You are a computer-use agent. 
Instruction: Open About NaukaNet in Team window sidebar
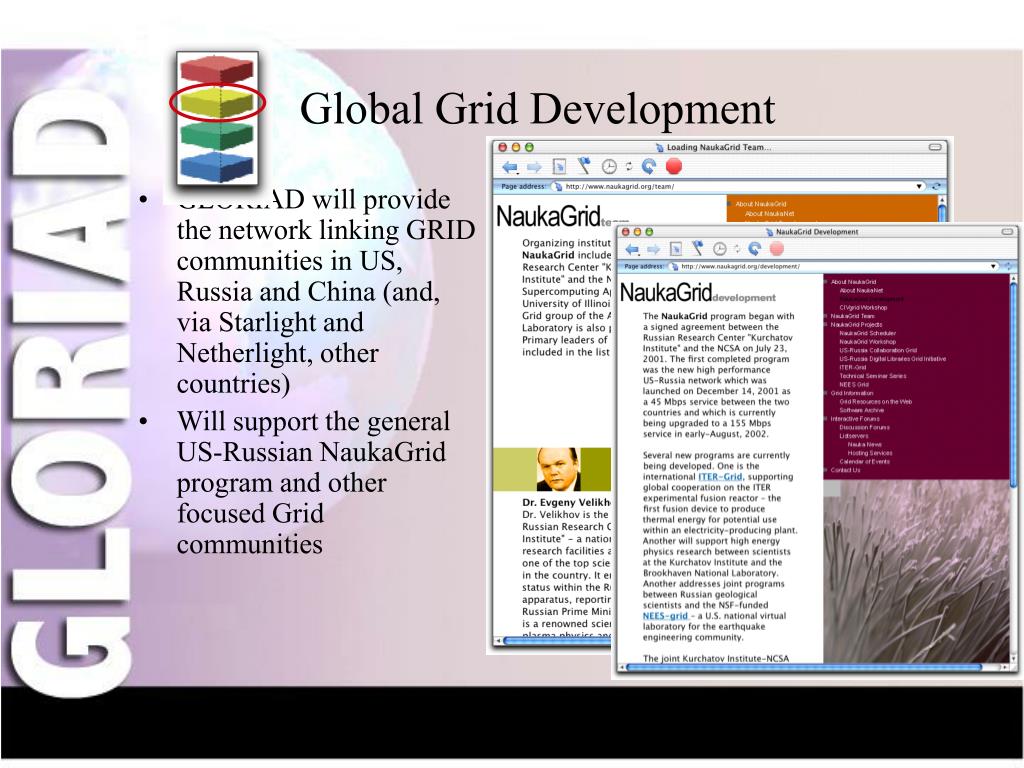[x=769, y=214]
